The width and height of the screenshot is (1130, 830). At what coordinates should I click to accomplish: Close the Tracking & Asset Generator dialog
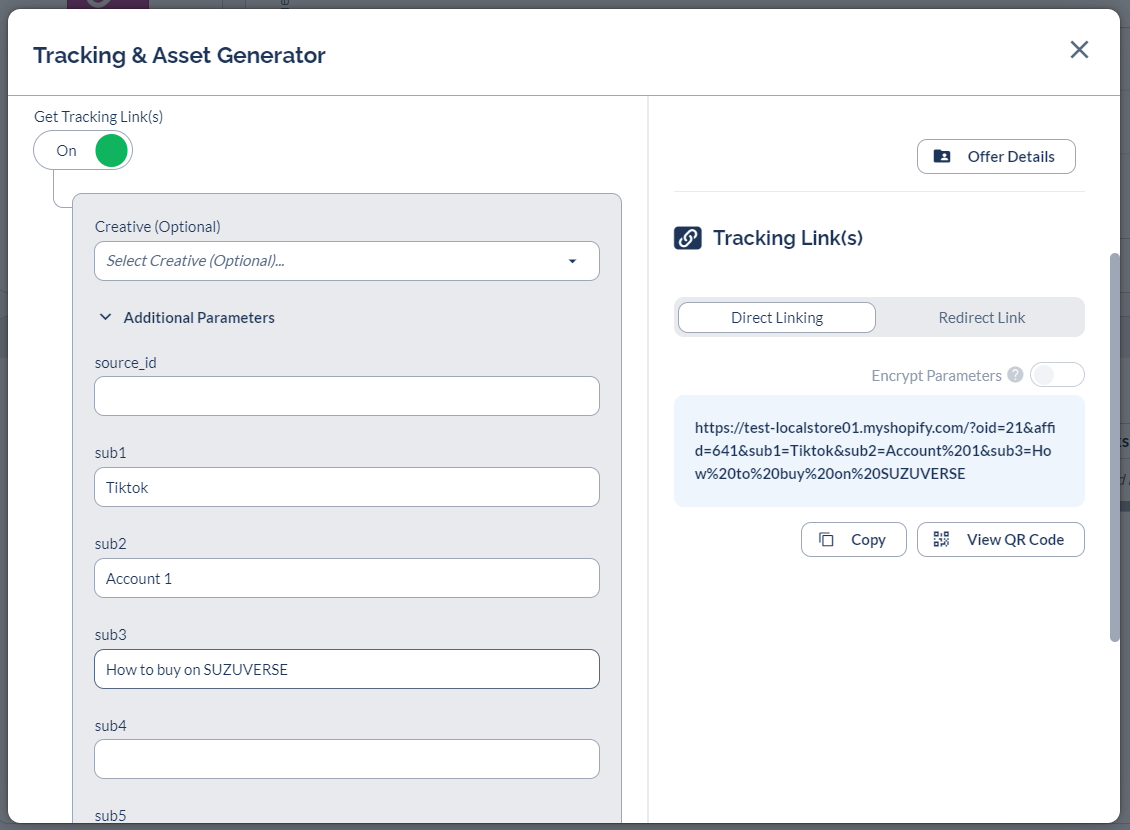pos(1079,50)
